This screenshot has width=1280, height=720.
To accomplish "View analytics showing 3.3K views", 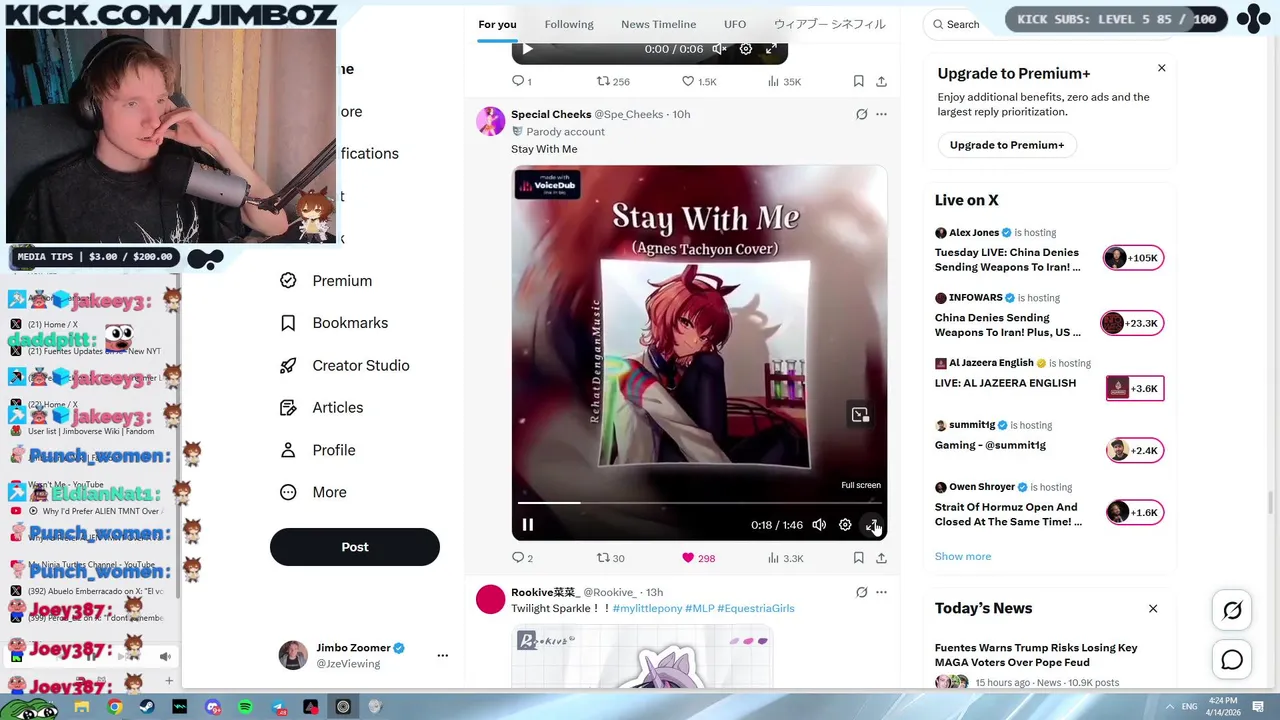I will (785, 558).
